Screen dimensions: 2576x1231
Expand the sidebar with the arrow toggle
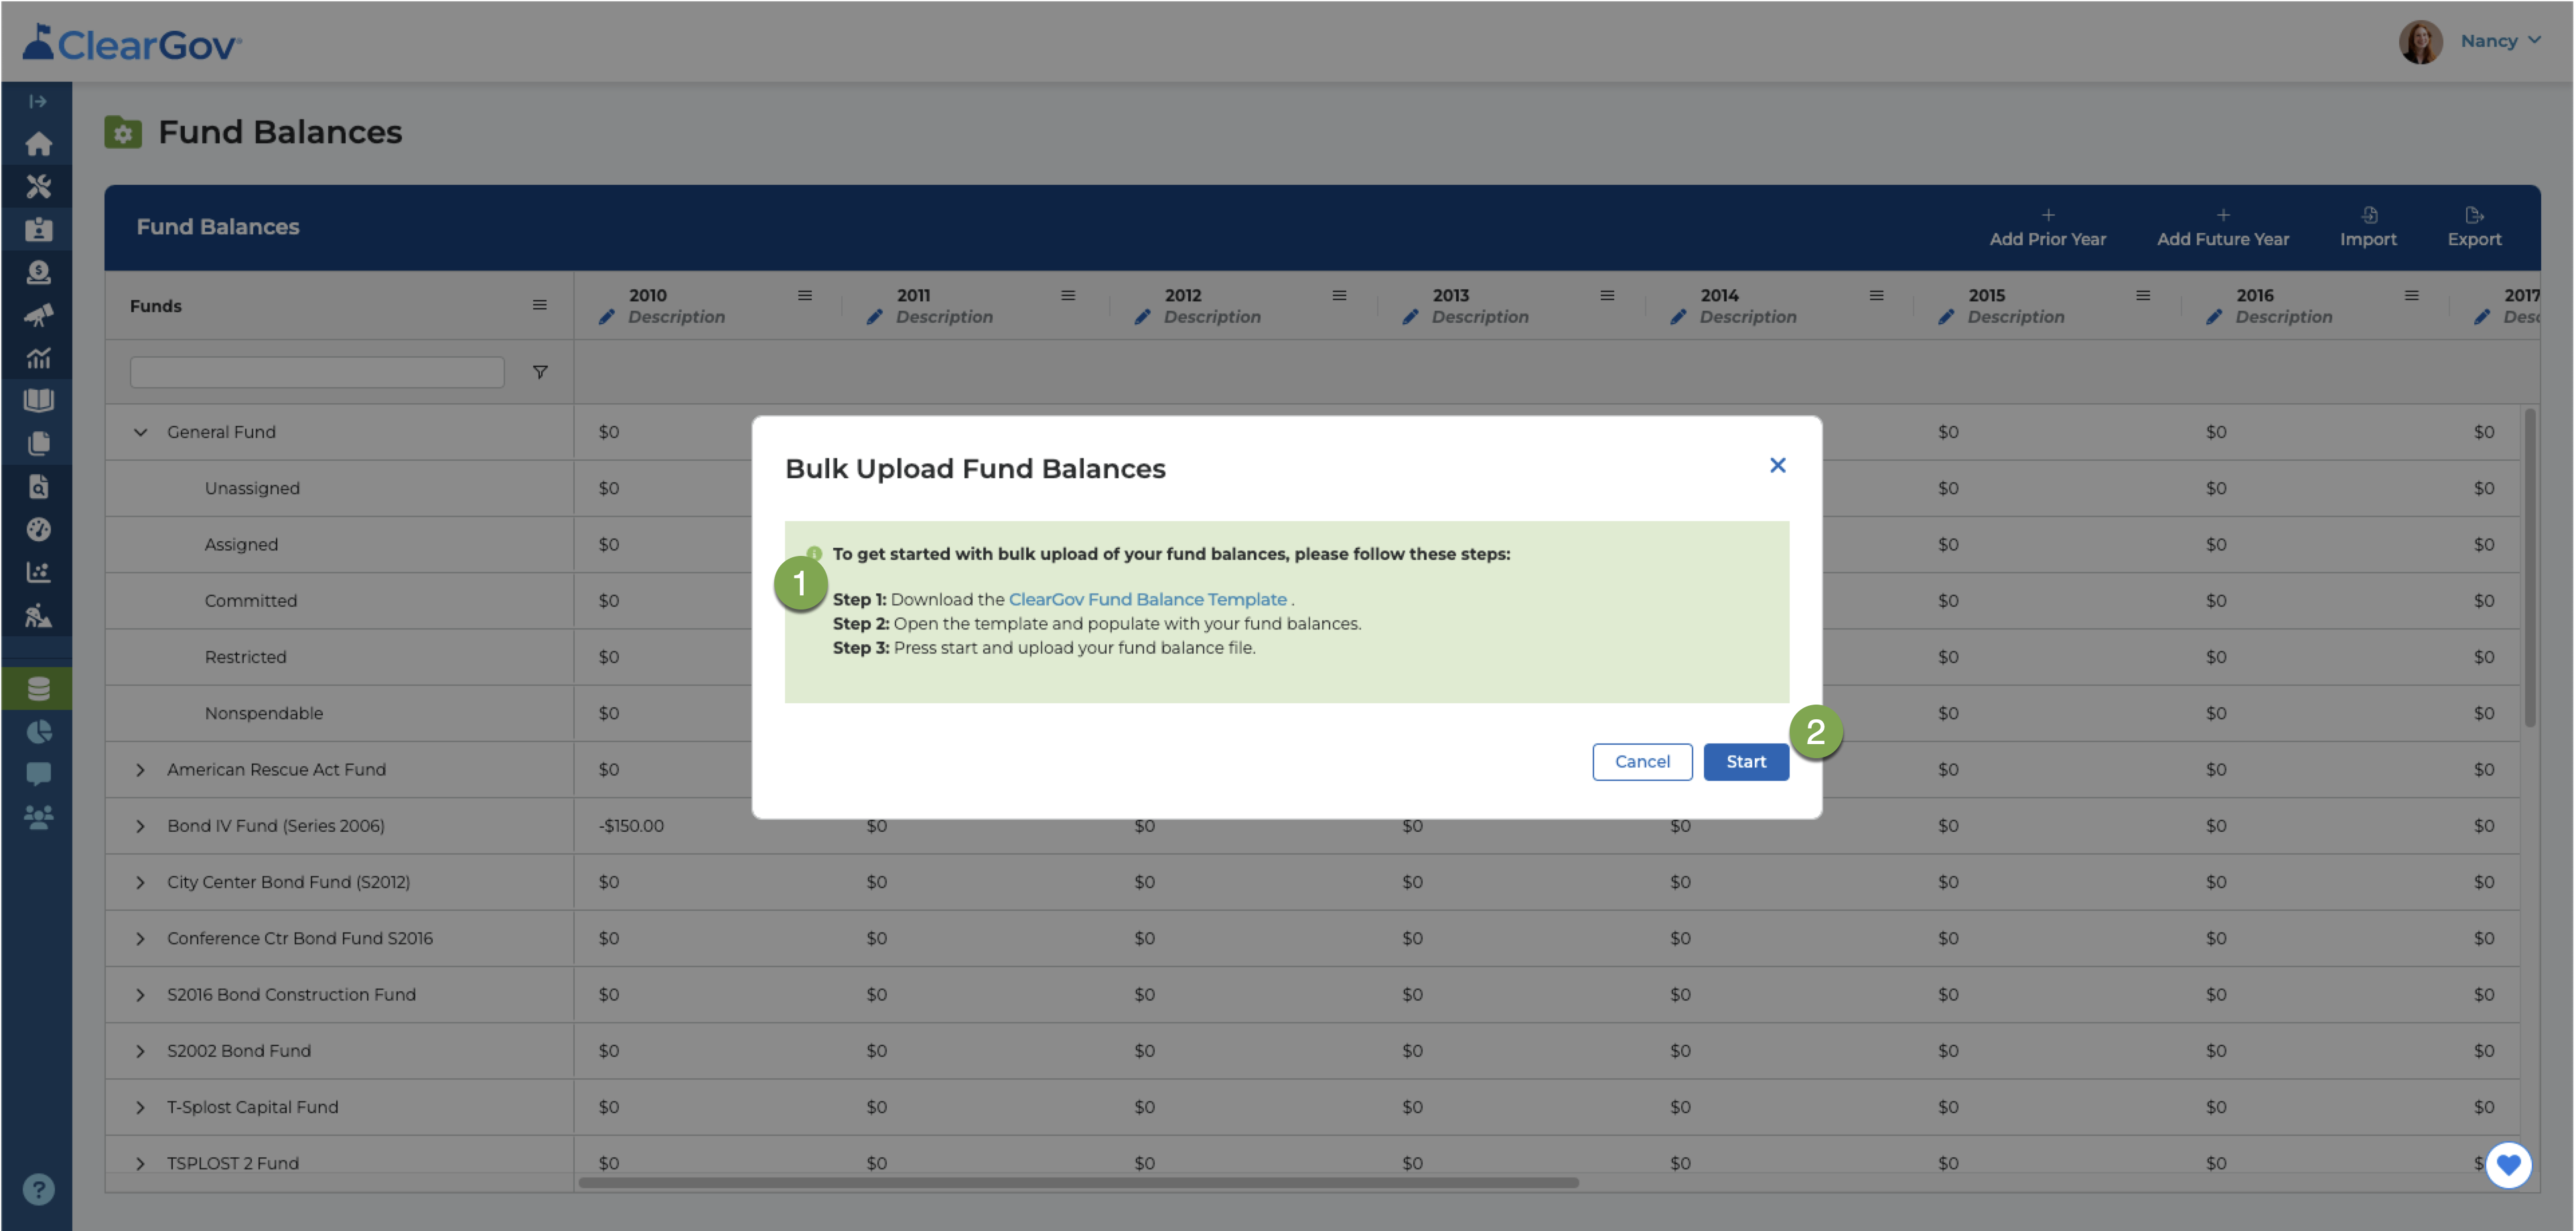[38, 101]
